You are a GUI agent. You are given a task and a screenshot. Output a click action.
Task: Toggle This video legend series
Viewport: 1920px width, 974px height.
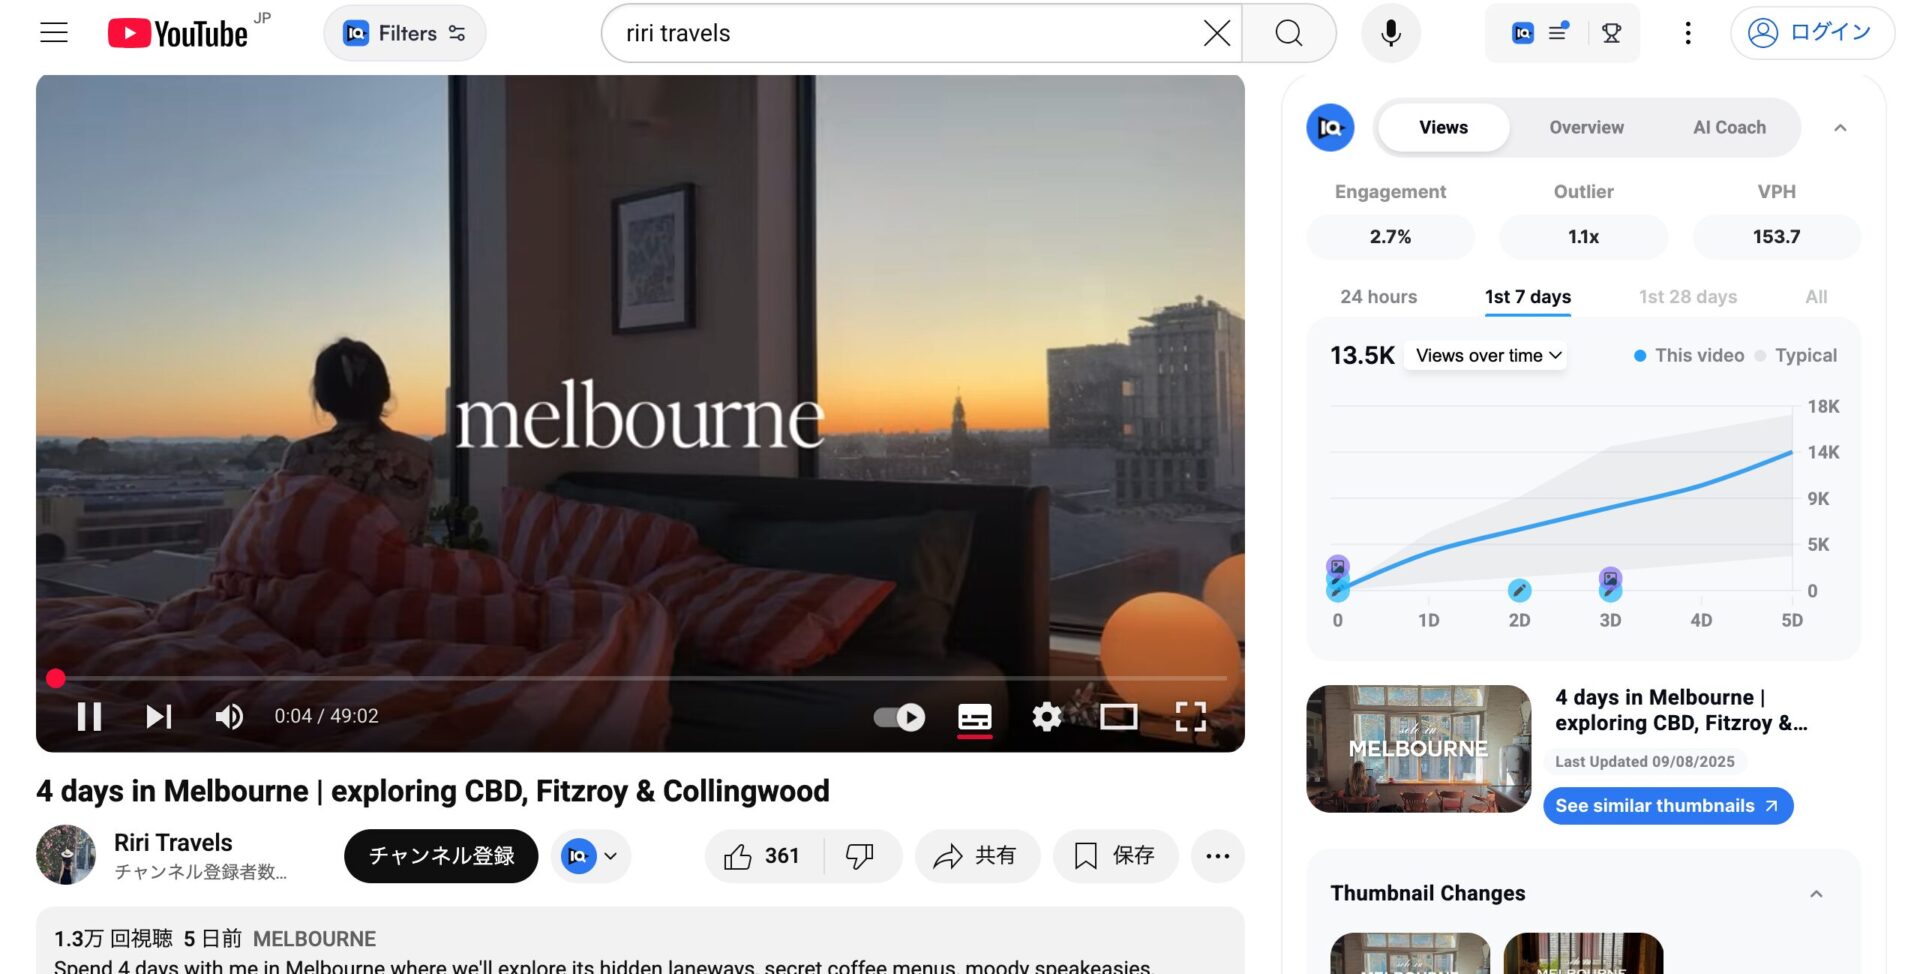(x=1689, y=355)
